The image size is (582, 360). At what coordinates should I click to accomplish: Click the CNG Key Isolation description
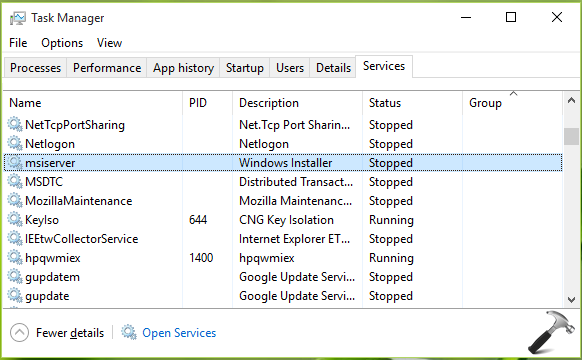286,220
